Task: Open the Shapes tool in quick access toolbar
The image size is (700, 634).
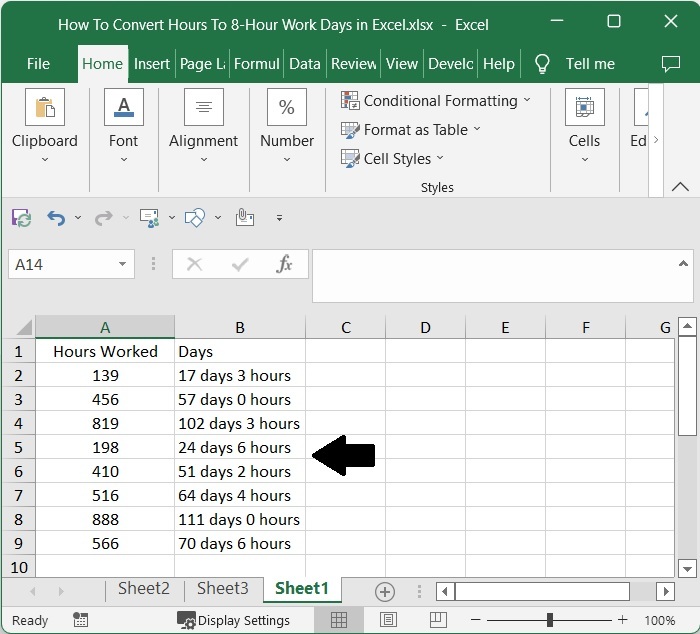Action: (196, 217)
